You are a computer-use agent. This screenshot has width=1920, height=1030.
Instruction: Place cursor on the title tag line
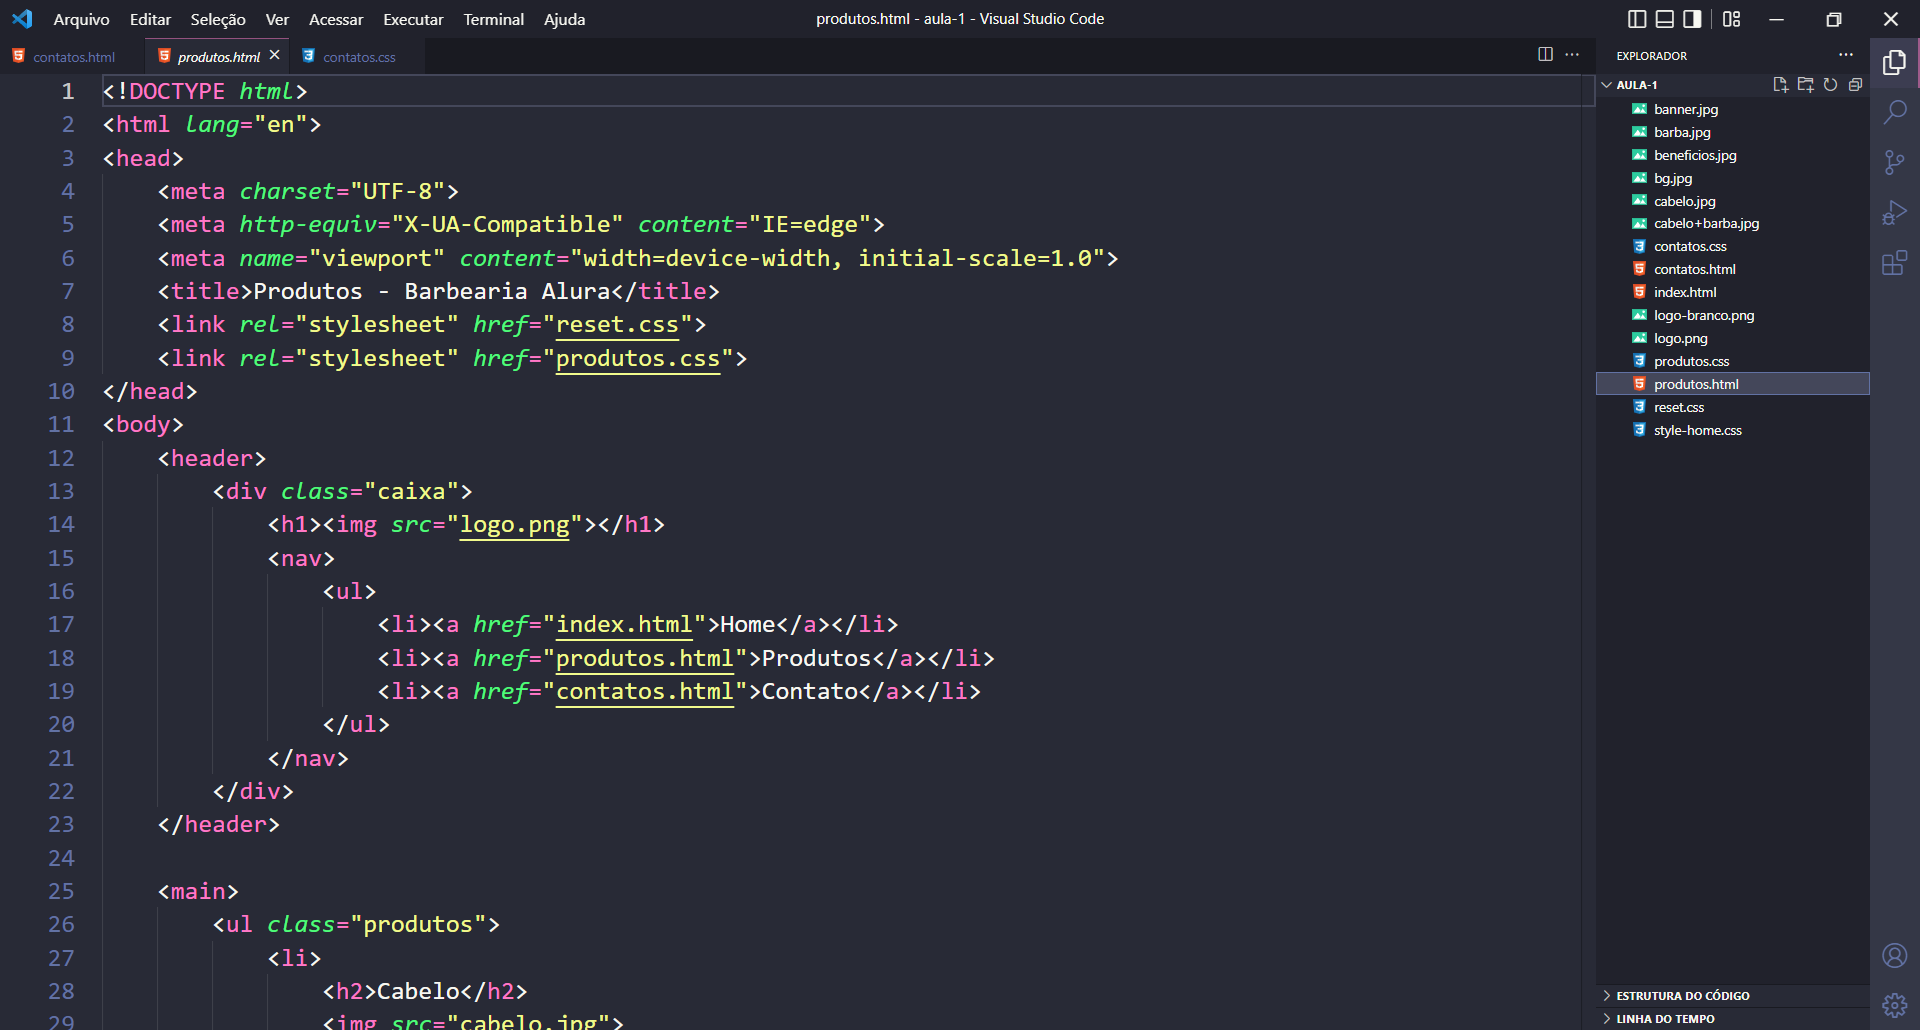(x=438, y=292)
